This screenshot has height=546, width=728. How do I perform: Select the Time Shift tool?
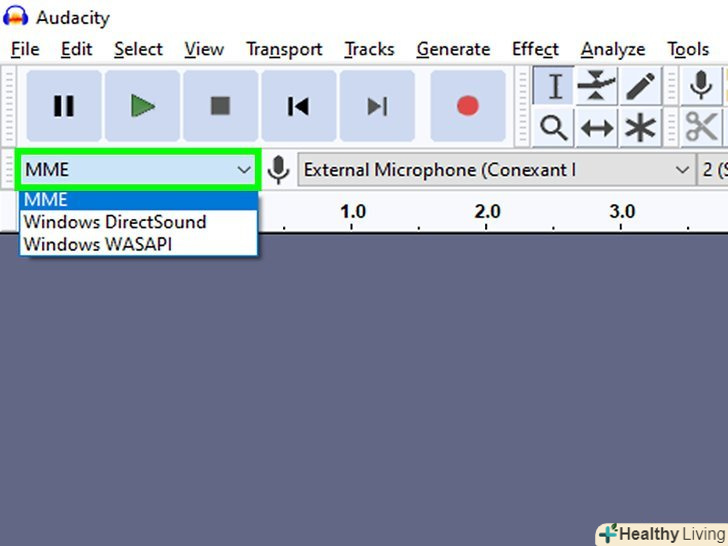pyautogui.click(x=596, y=128)
